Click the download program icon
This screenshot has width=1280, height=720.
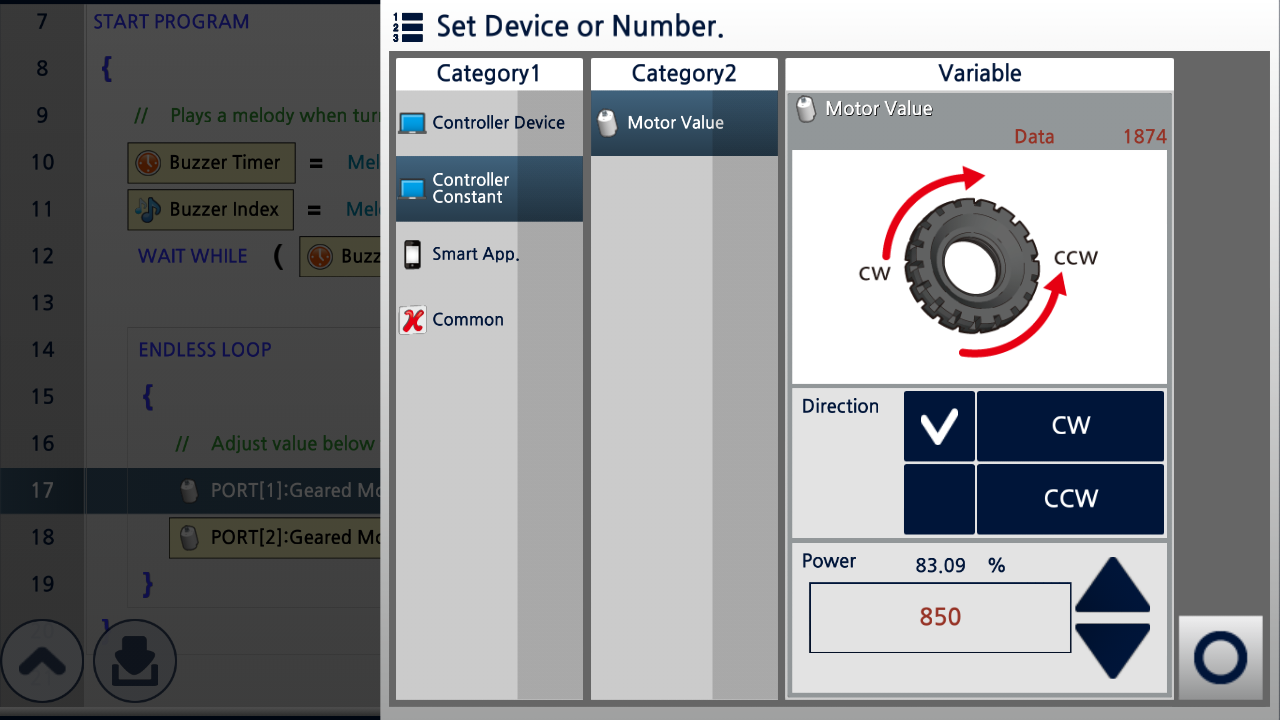pyautogui.click(x=135, y=661)
